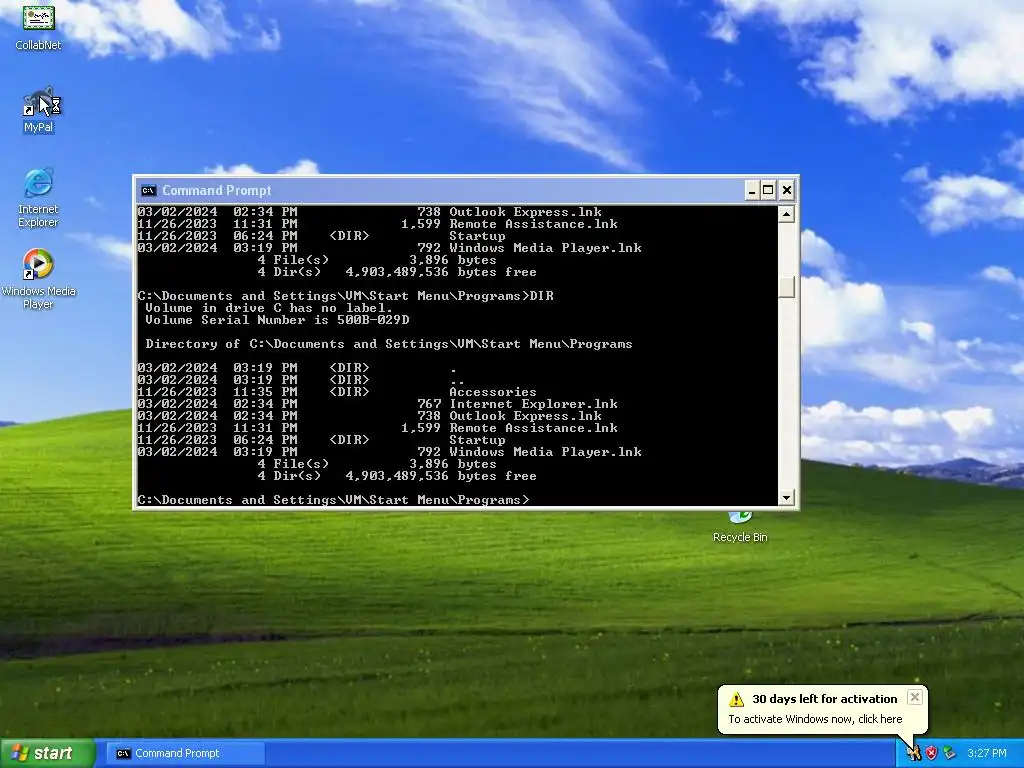Screen dimensions: 1024x768
Task: Click the Command Prompt taskbar button
Action: point(185,753)
